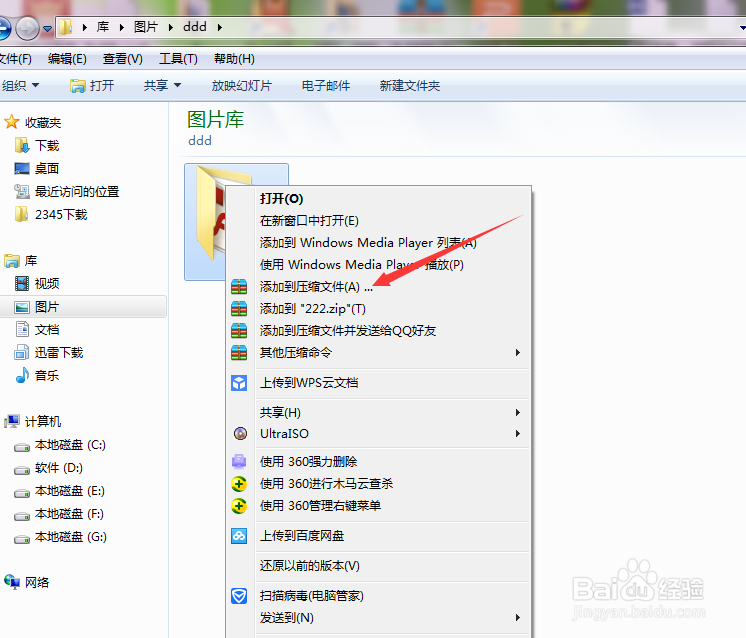This screenshot has height=638, width=746.
Task: Click 放映幻灯片 in the toolbar
Action: tap(242, 86)
